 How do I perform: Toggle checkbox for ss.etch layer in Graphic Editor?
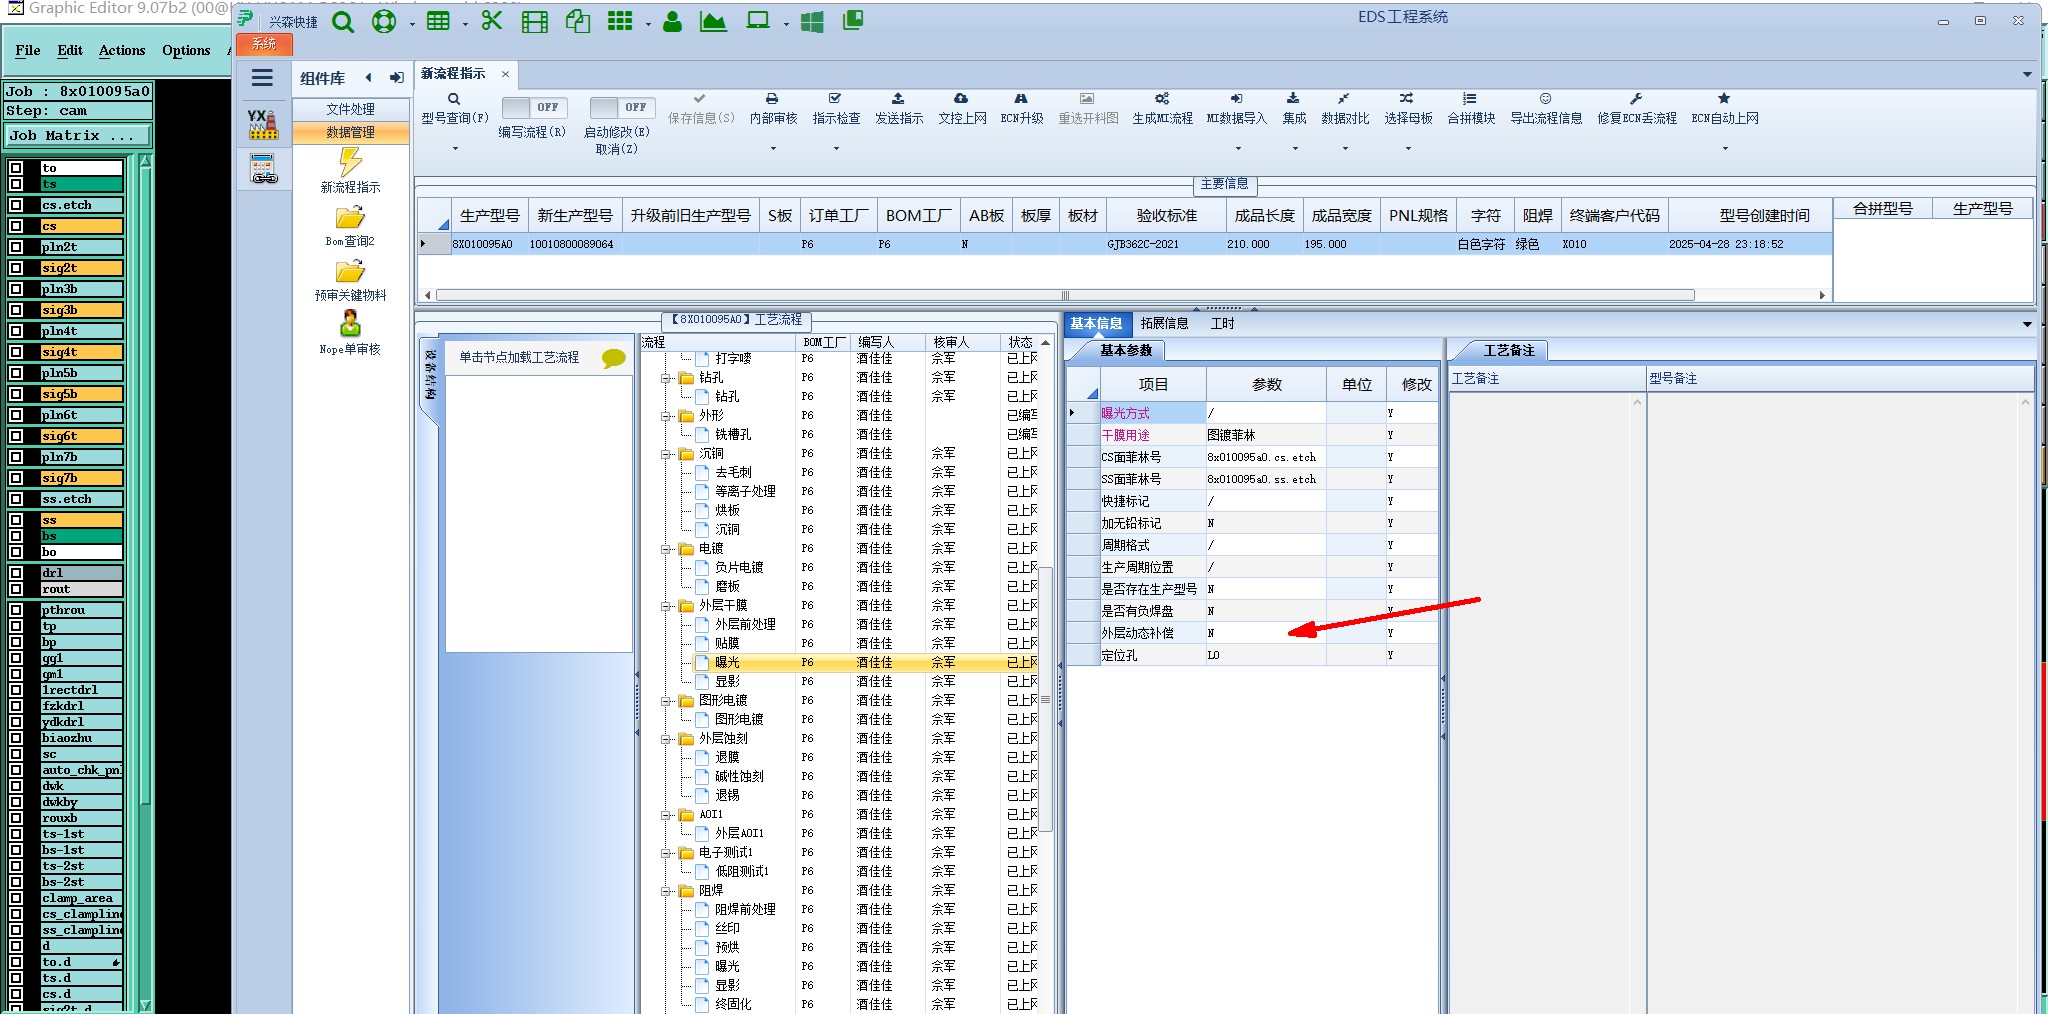click(x=17, y=499)
